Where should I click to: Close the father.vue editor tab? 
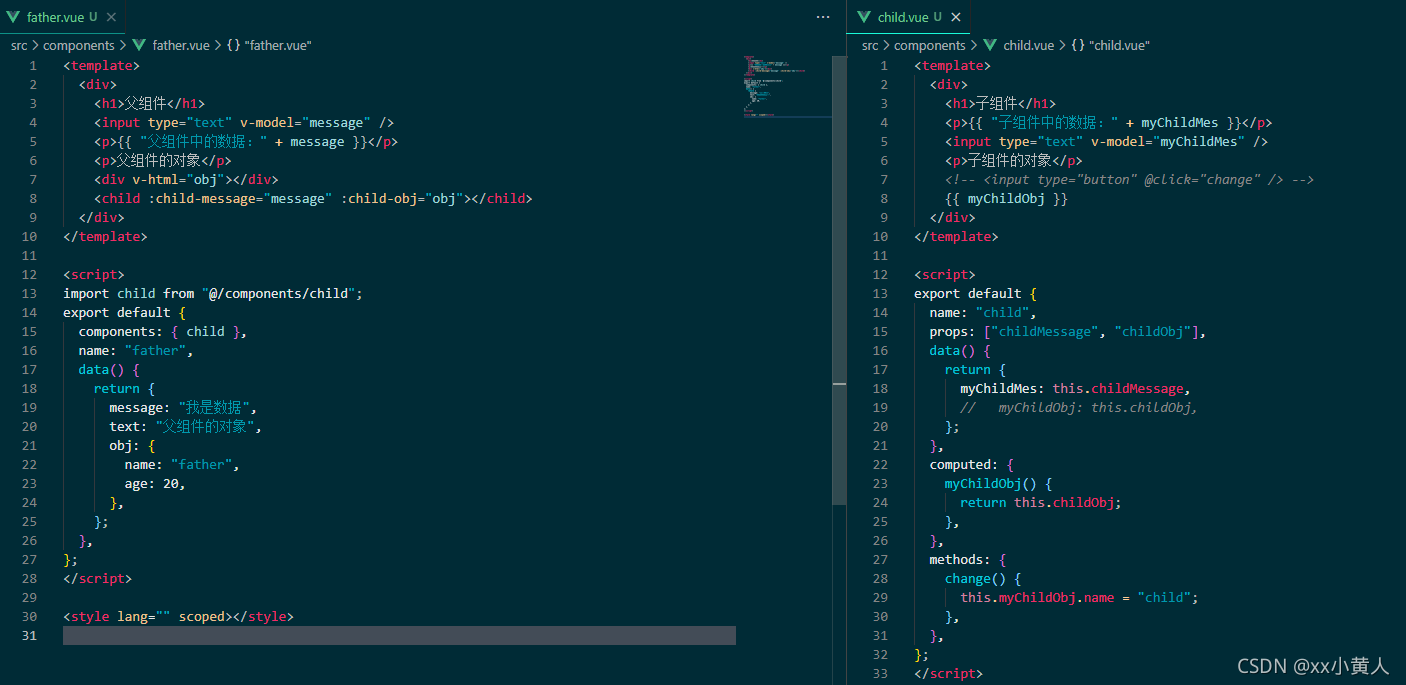[x=111, y=17]
